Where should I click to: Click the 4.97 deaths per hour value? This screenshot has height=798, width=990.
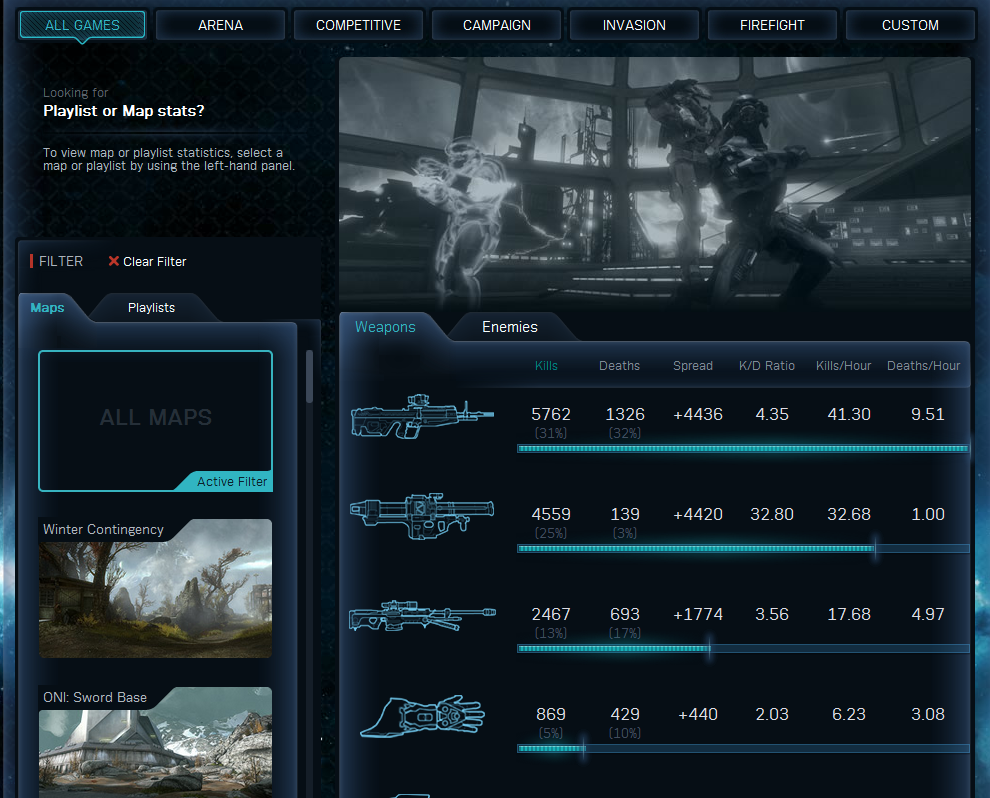[927, 614]
